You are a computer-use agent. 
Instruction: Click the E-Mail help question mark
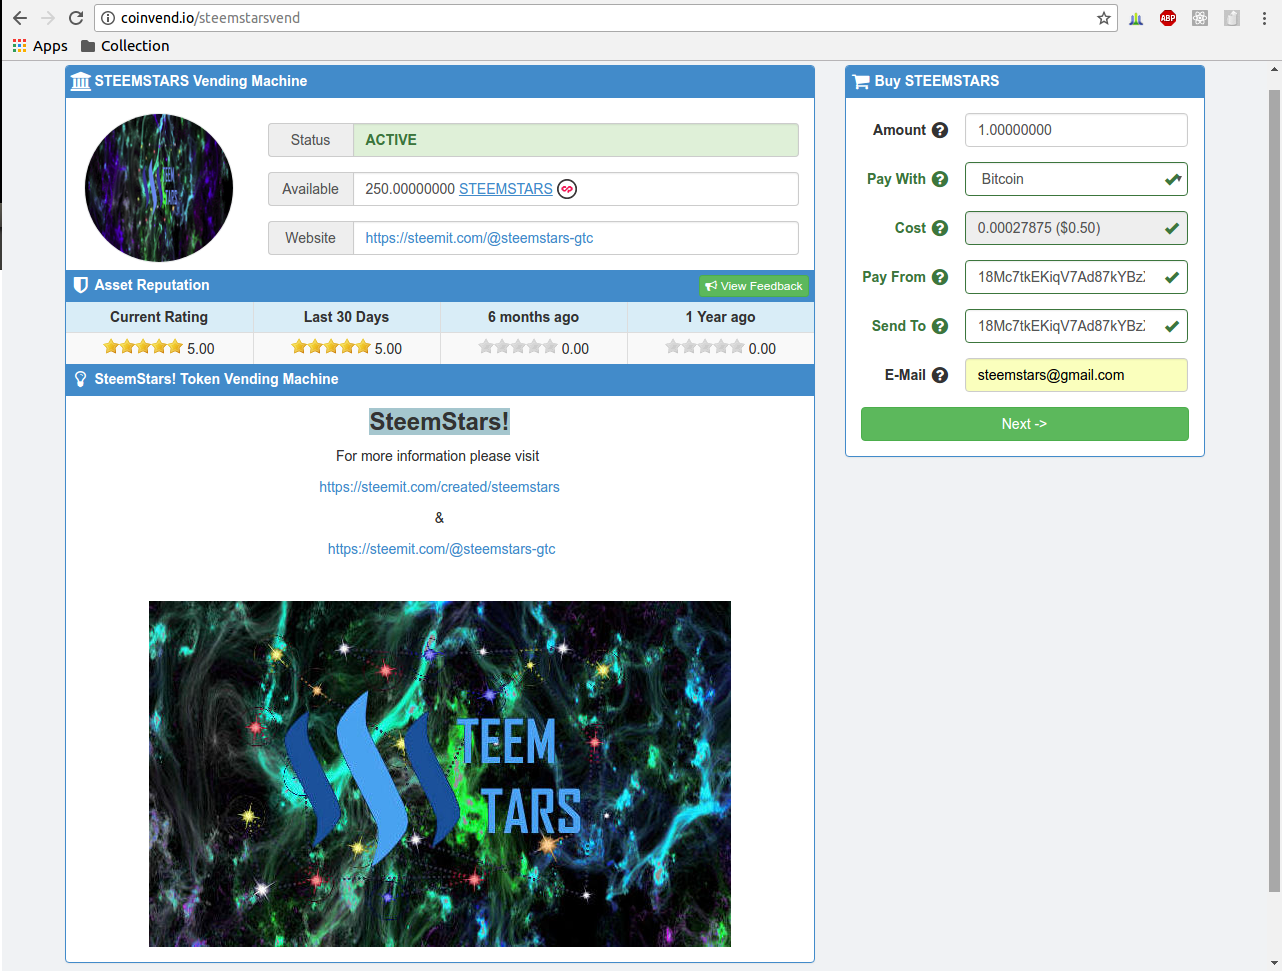point(940,375)
